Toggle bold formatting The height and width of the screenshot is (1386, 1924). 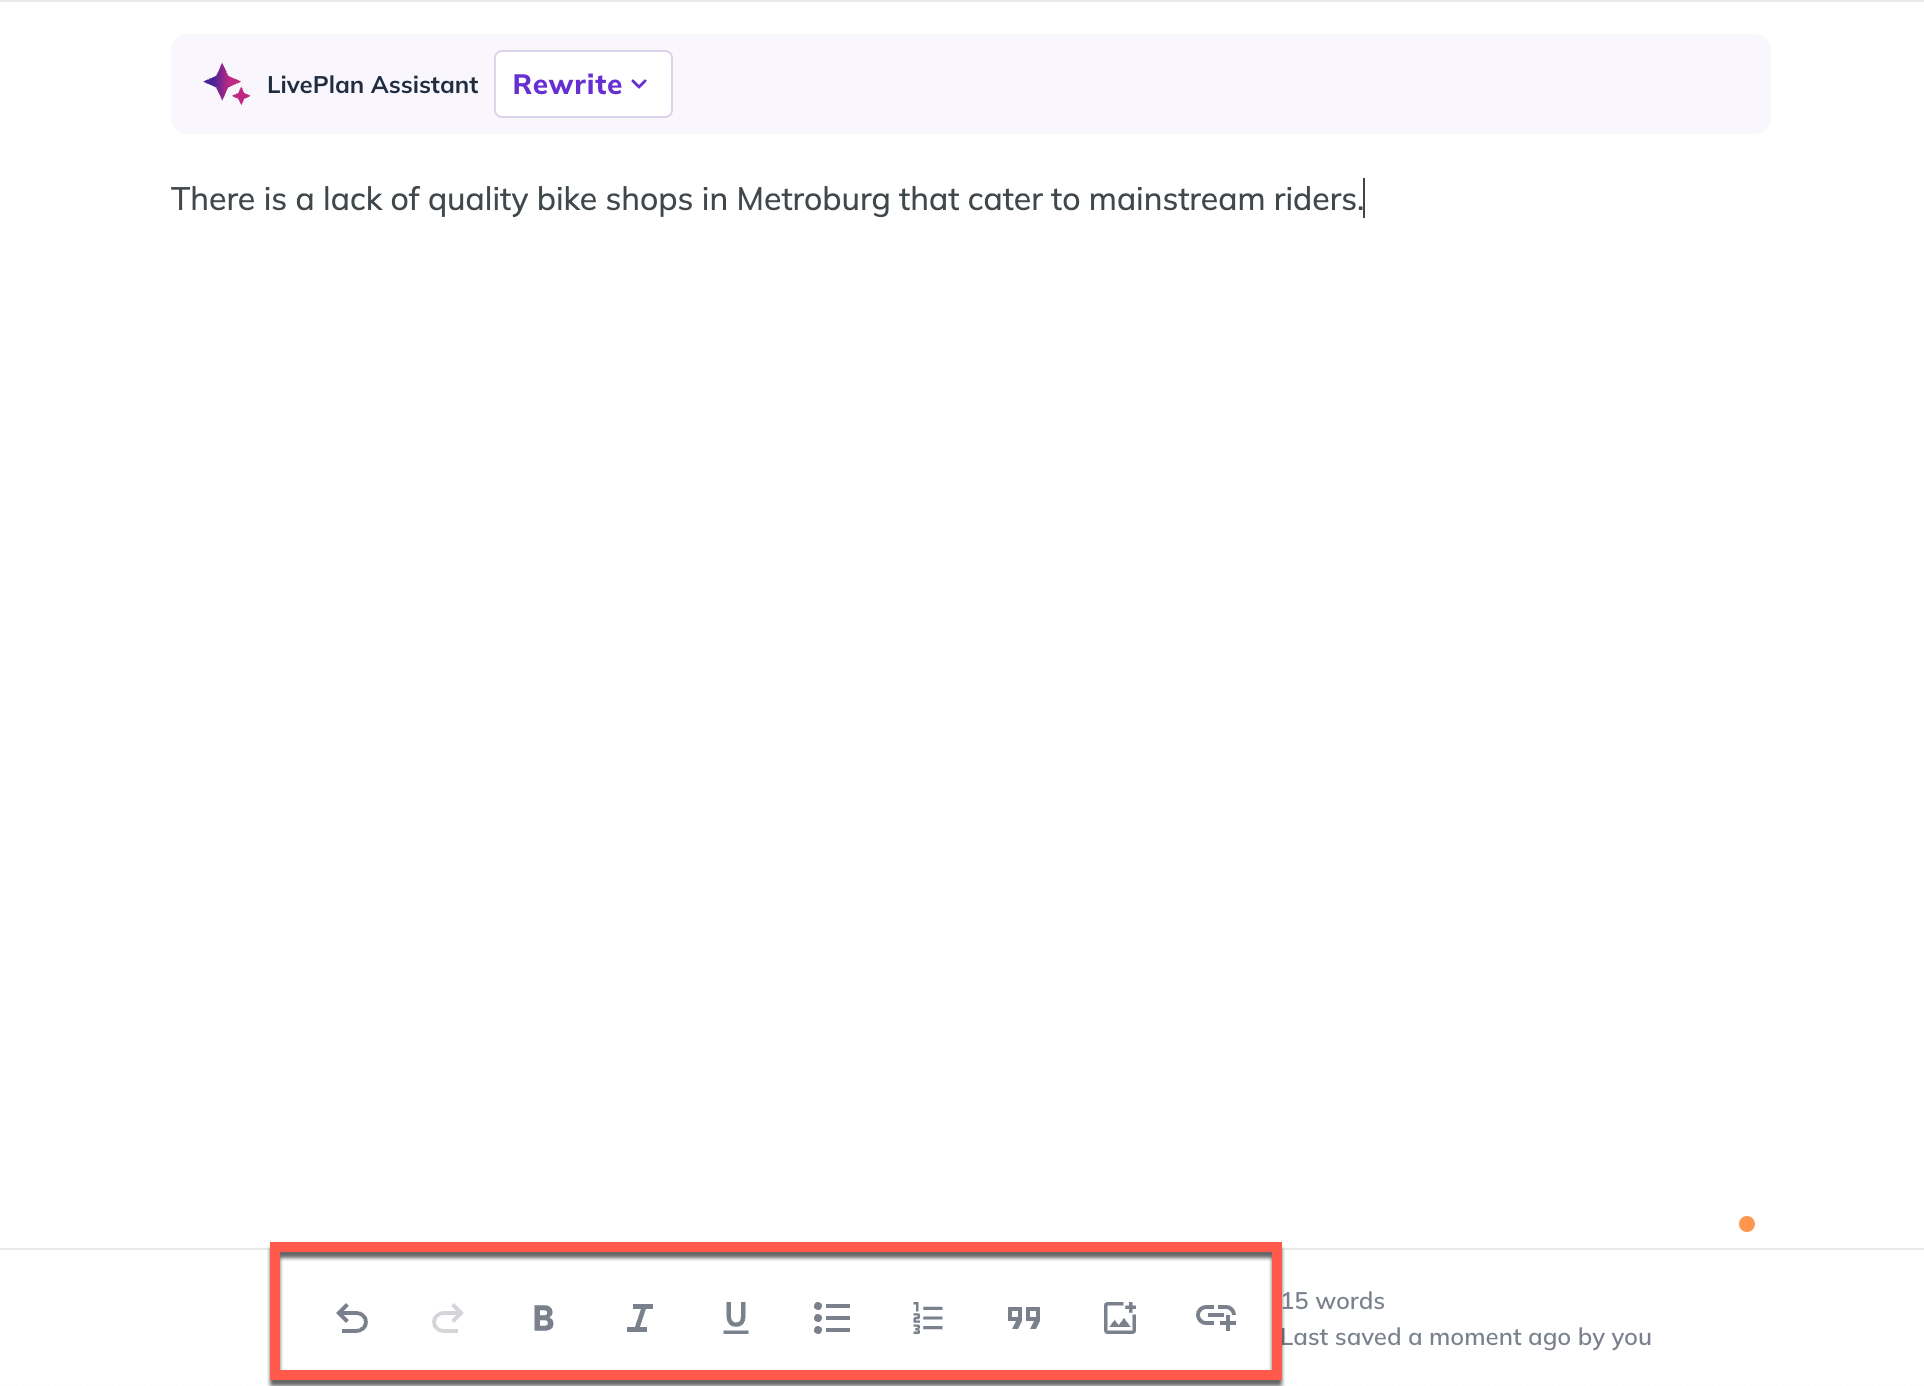[543, 1318]
